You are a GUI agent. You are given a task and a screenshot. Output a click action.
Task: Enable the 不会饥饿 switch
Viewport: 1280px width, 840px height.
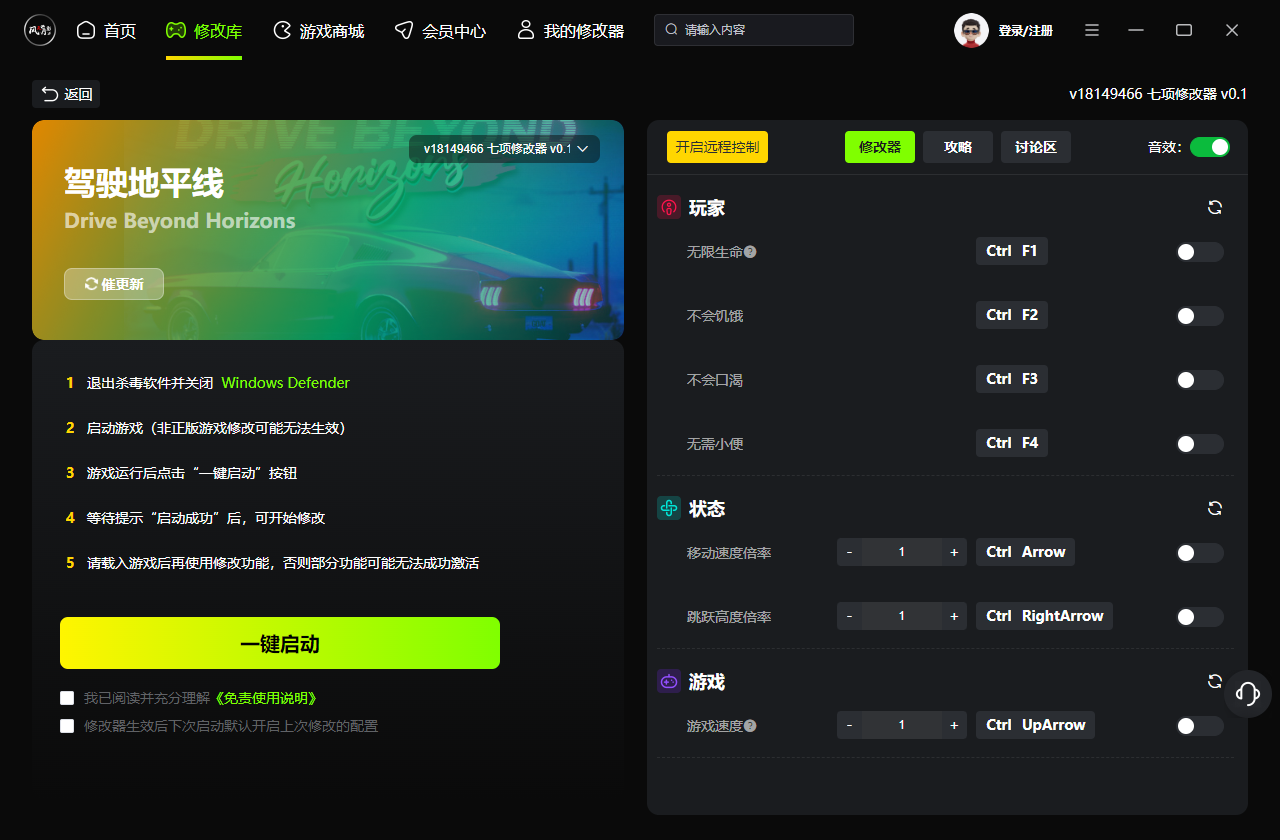(1199, 316)
